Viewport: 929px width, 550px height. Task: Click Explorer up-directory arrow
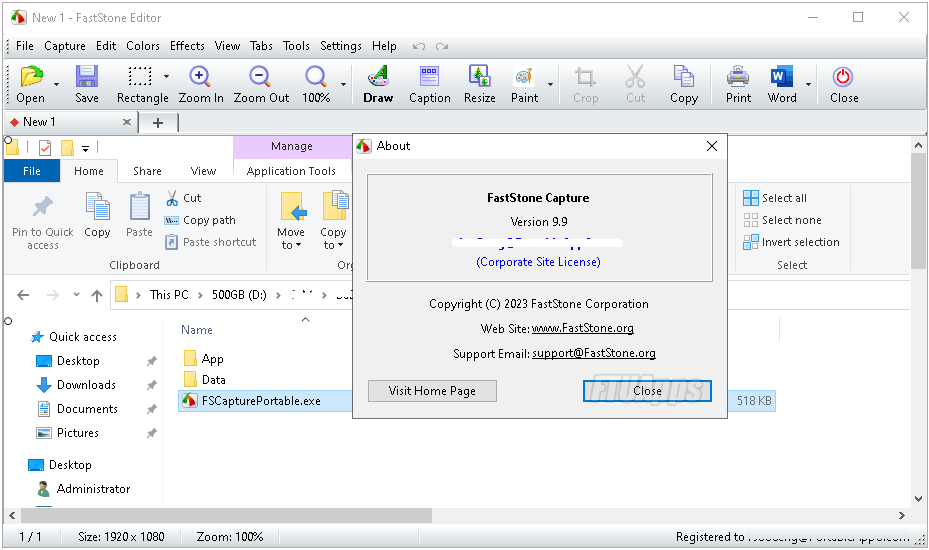tap(97, 295)
